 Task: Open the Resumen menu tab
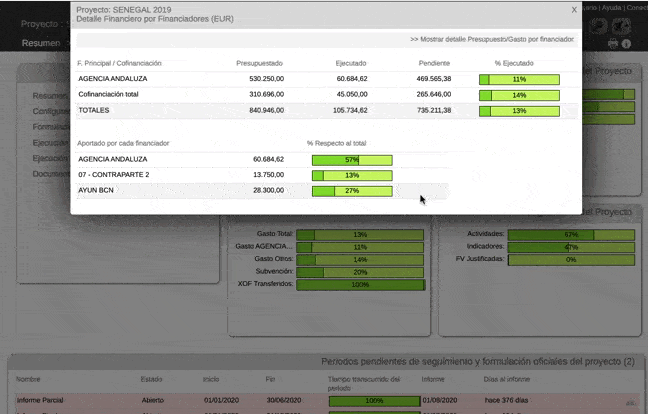[41, 44]
